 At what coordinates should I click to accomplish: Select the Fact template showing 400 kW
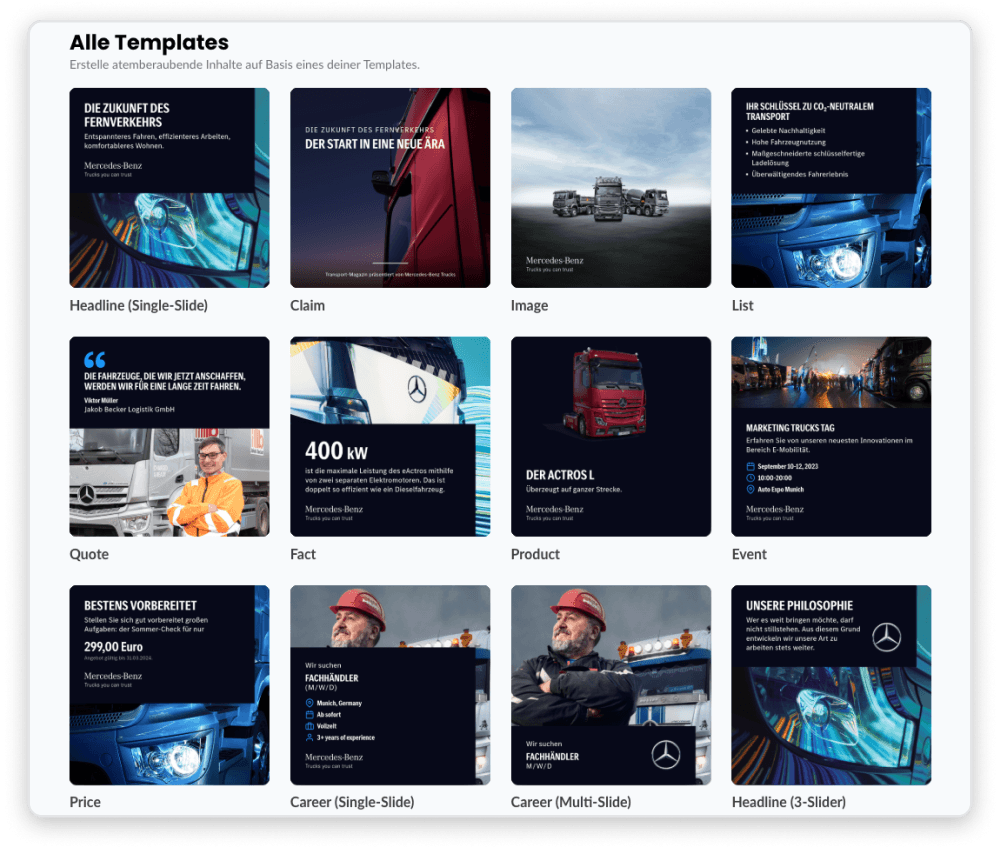390,436
